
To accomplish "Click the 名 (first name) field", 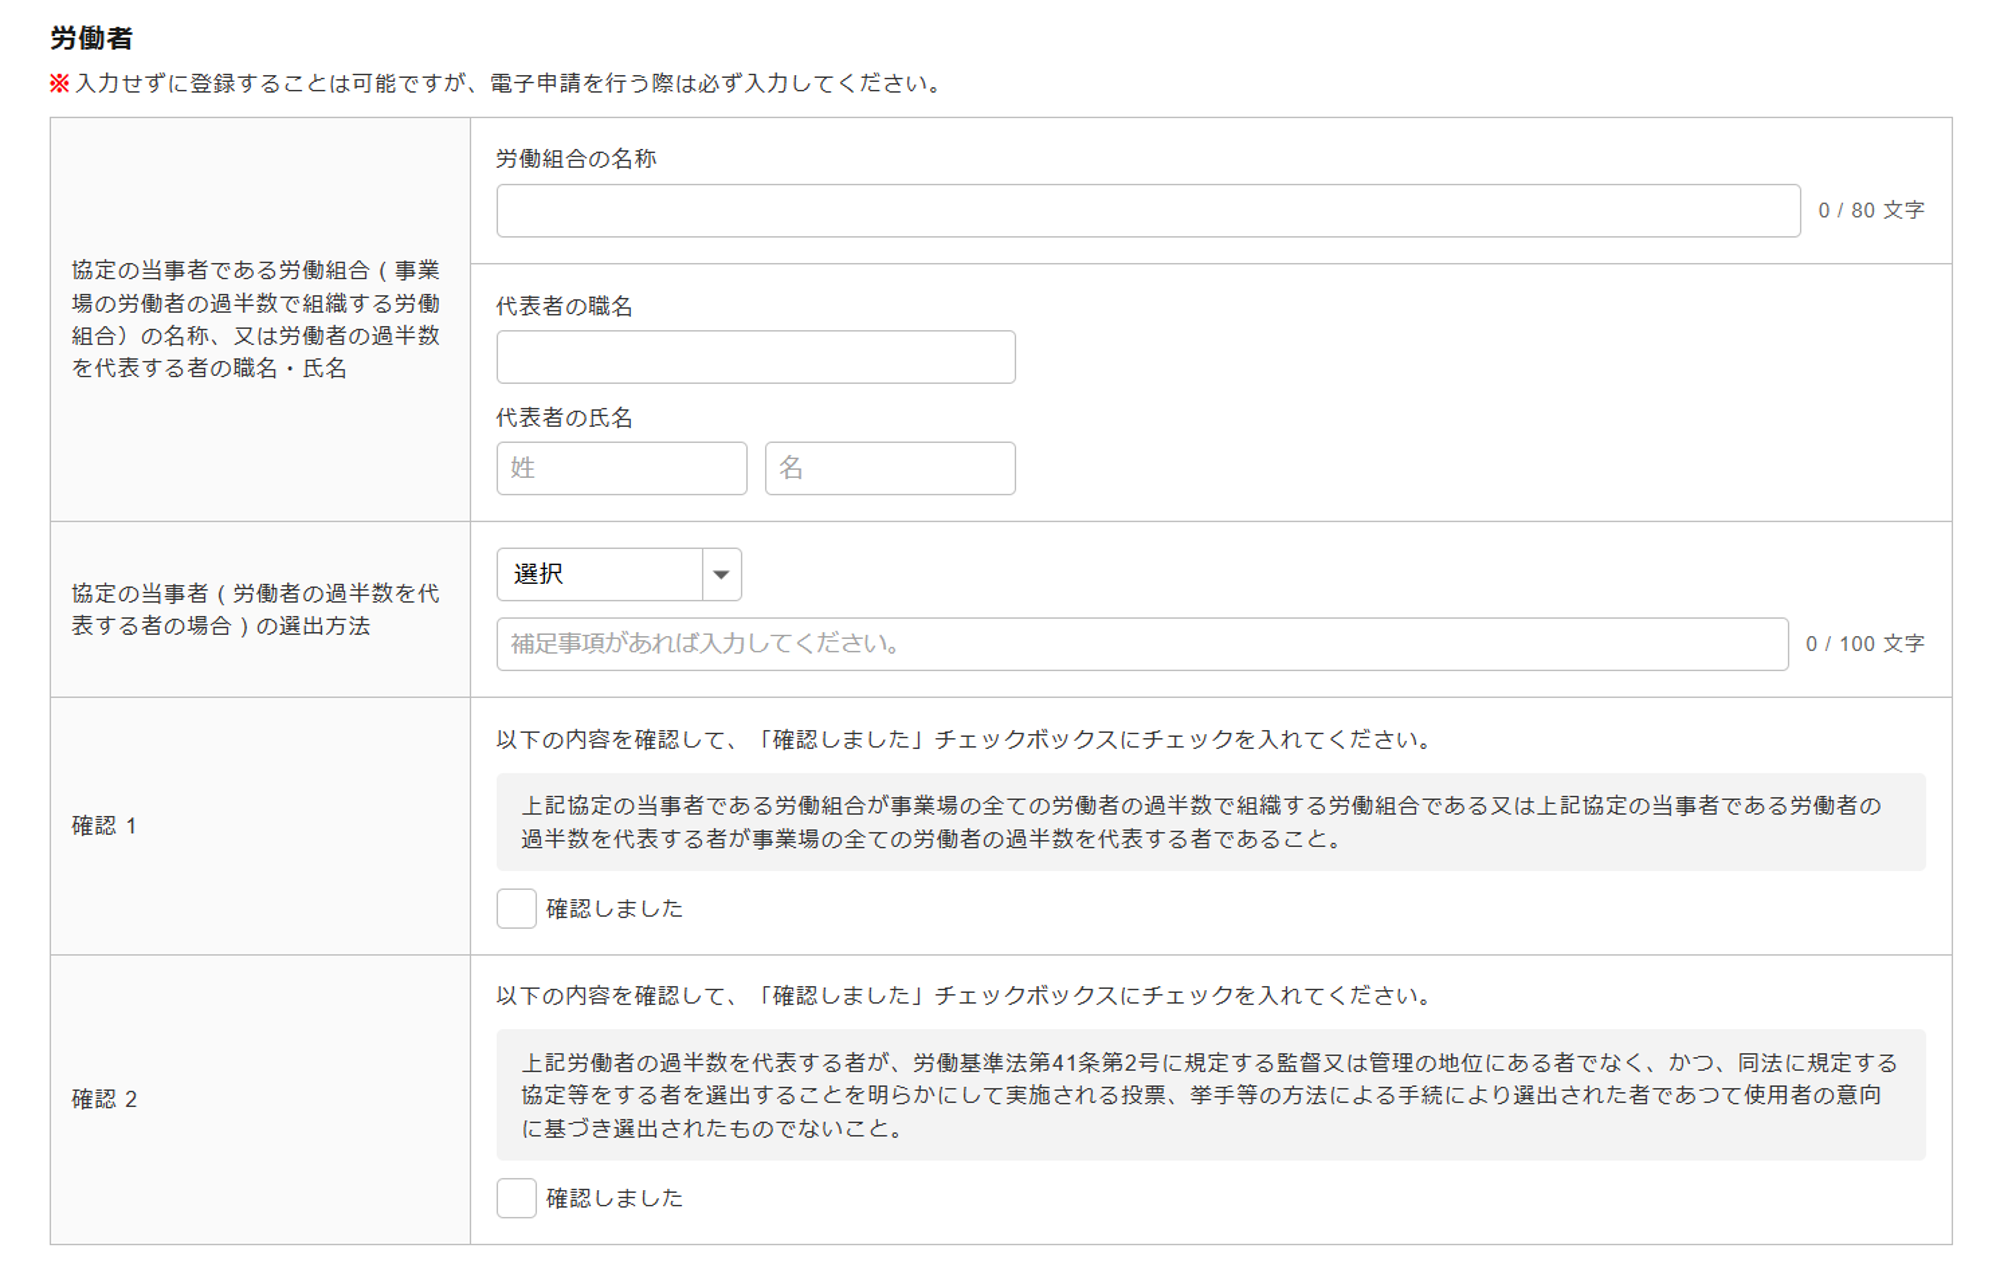I will [889, 468].
